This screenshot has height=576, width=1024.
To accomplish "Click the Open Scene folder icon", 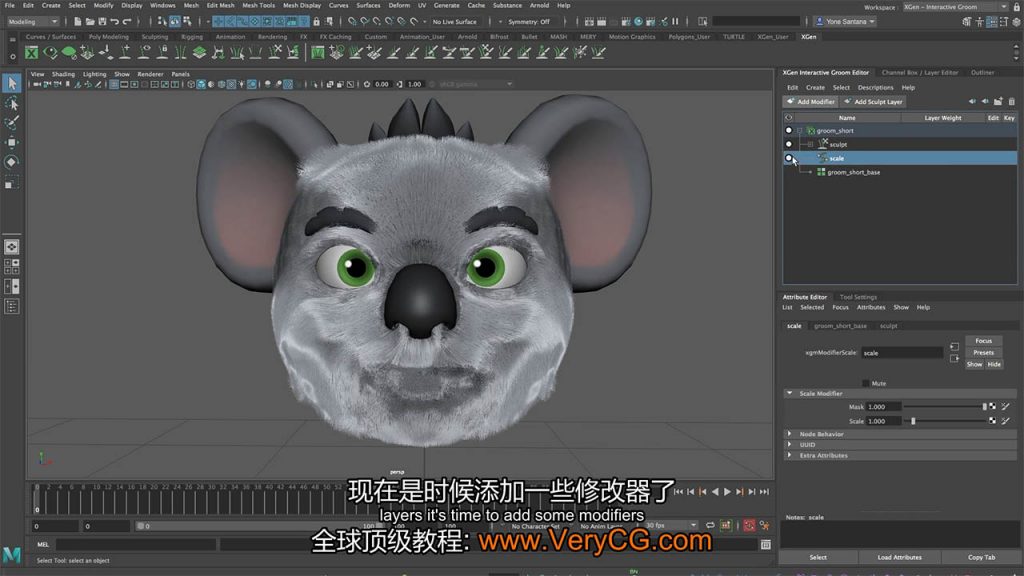I will [89, 22].
